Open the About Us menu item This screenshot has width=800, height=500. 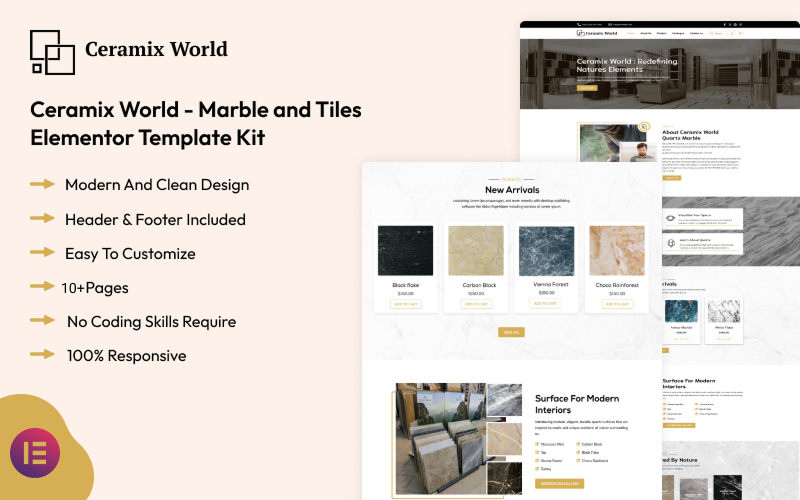[645, 33]
